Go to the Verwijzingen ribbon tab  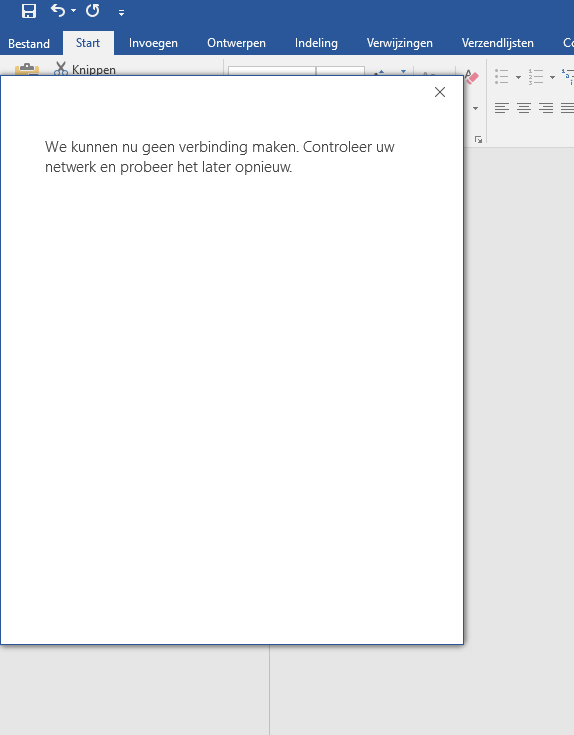(x=400, y=43)
